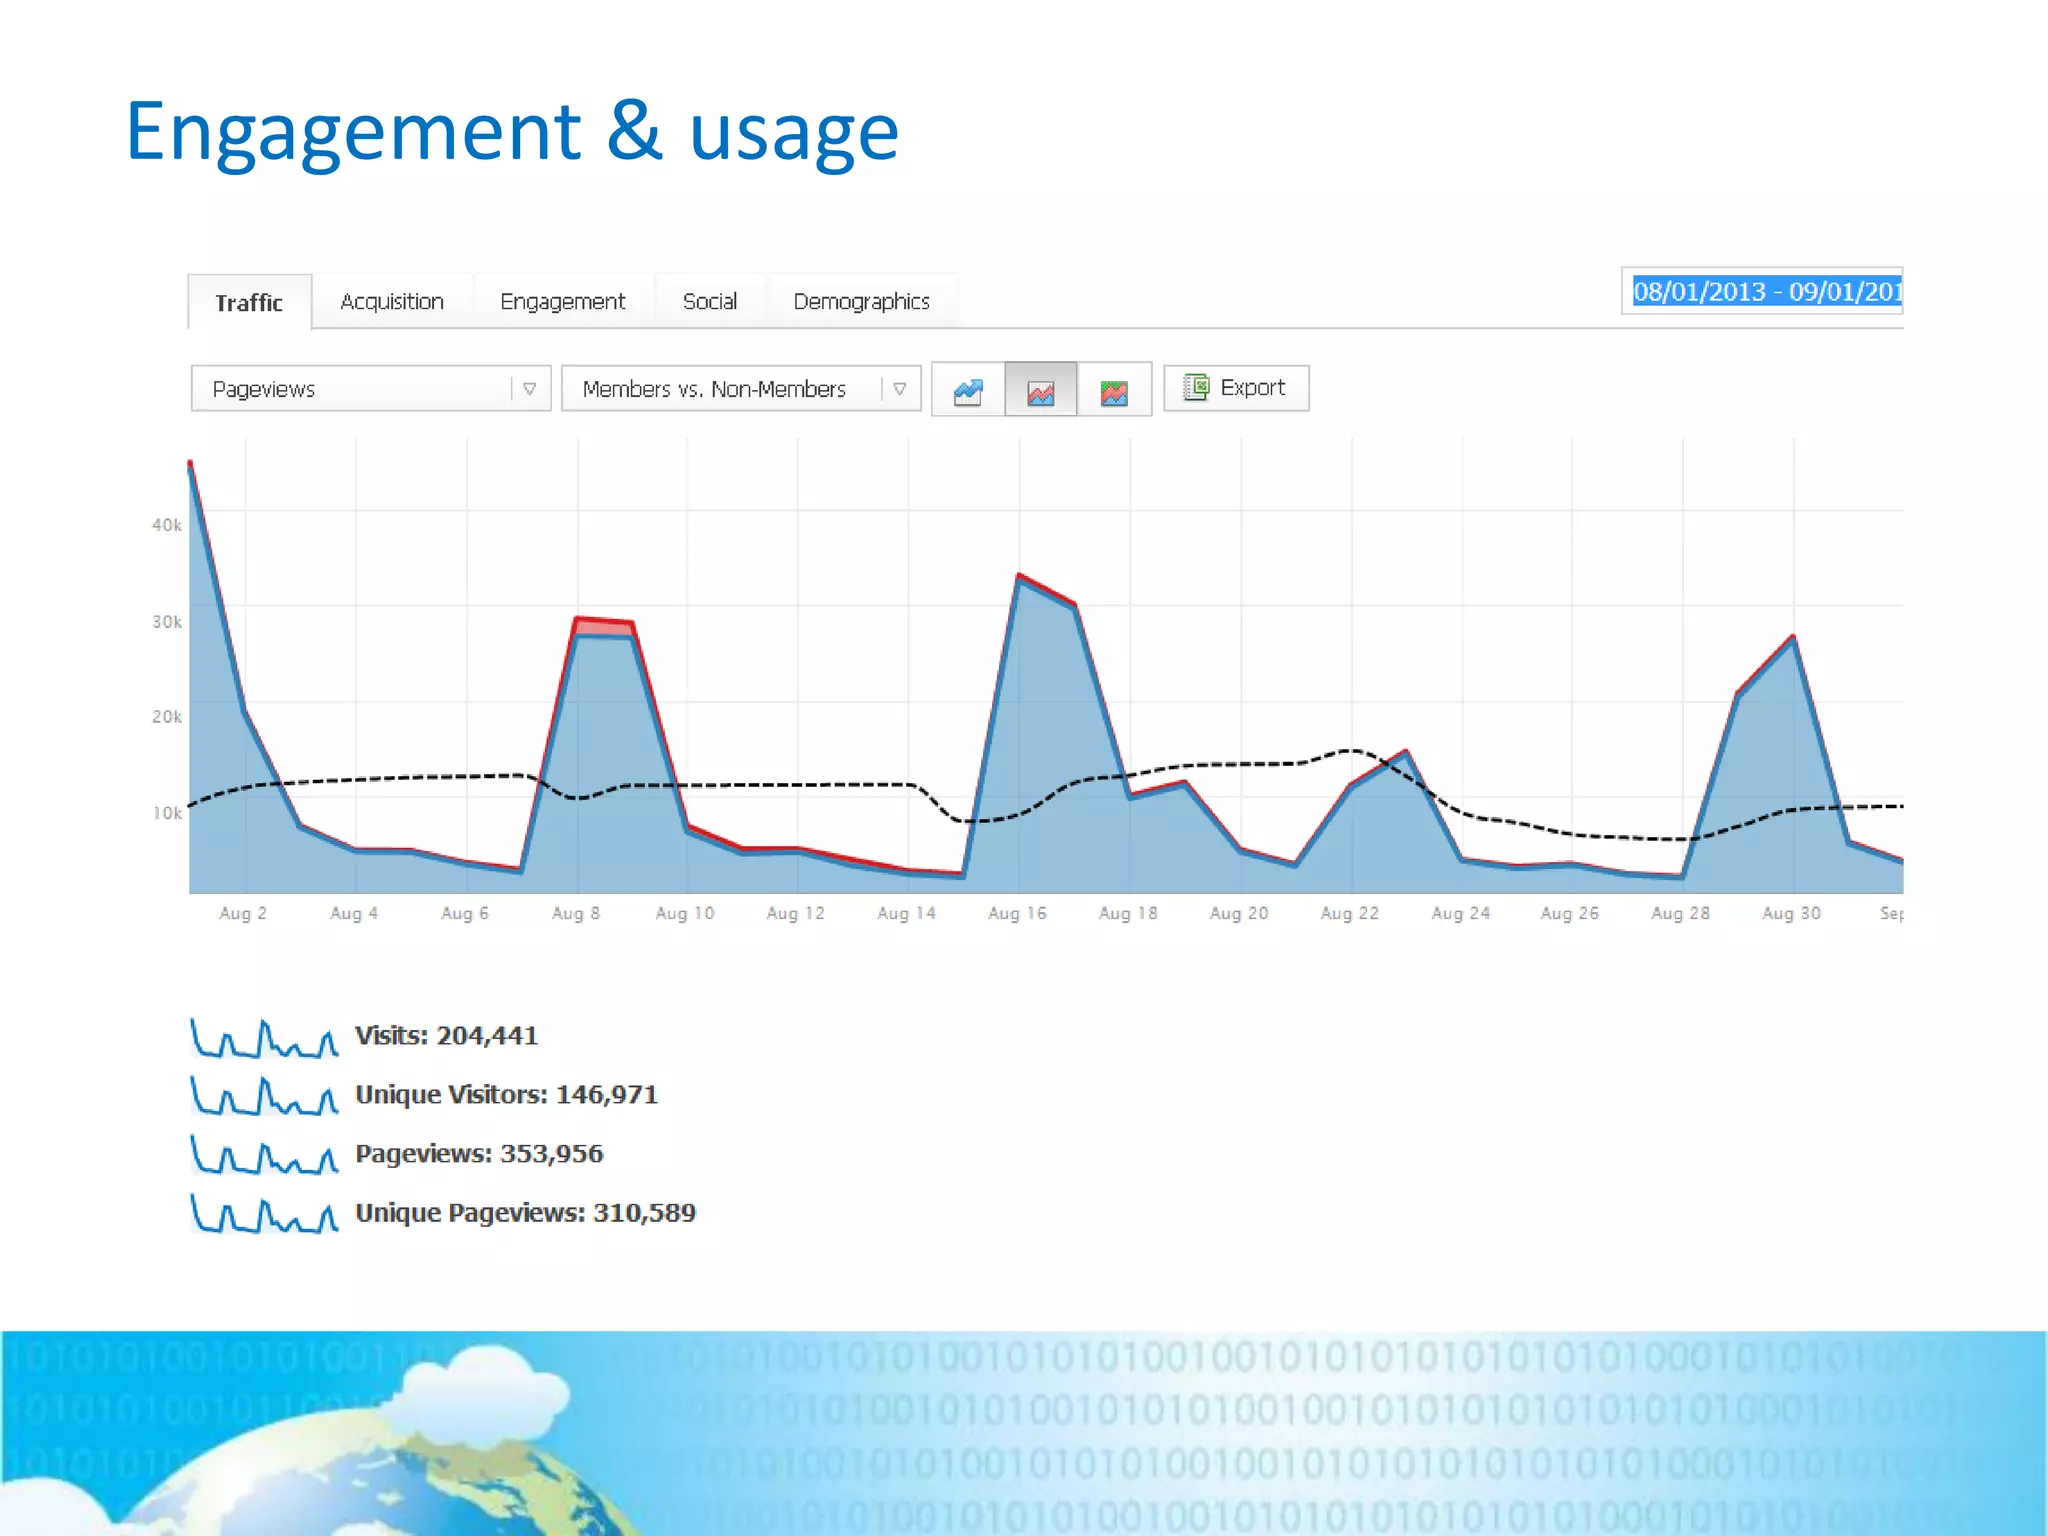Screen dimensions: 2048x1536
Task: Click the 'Aug 2' axis label
Action: [x=243, y=913]
